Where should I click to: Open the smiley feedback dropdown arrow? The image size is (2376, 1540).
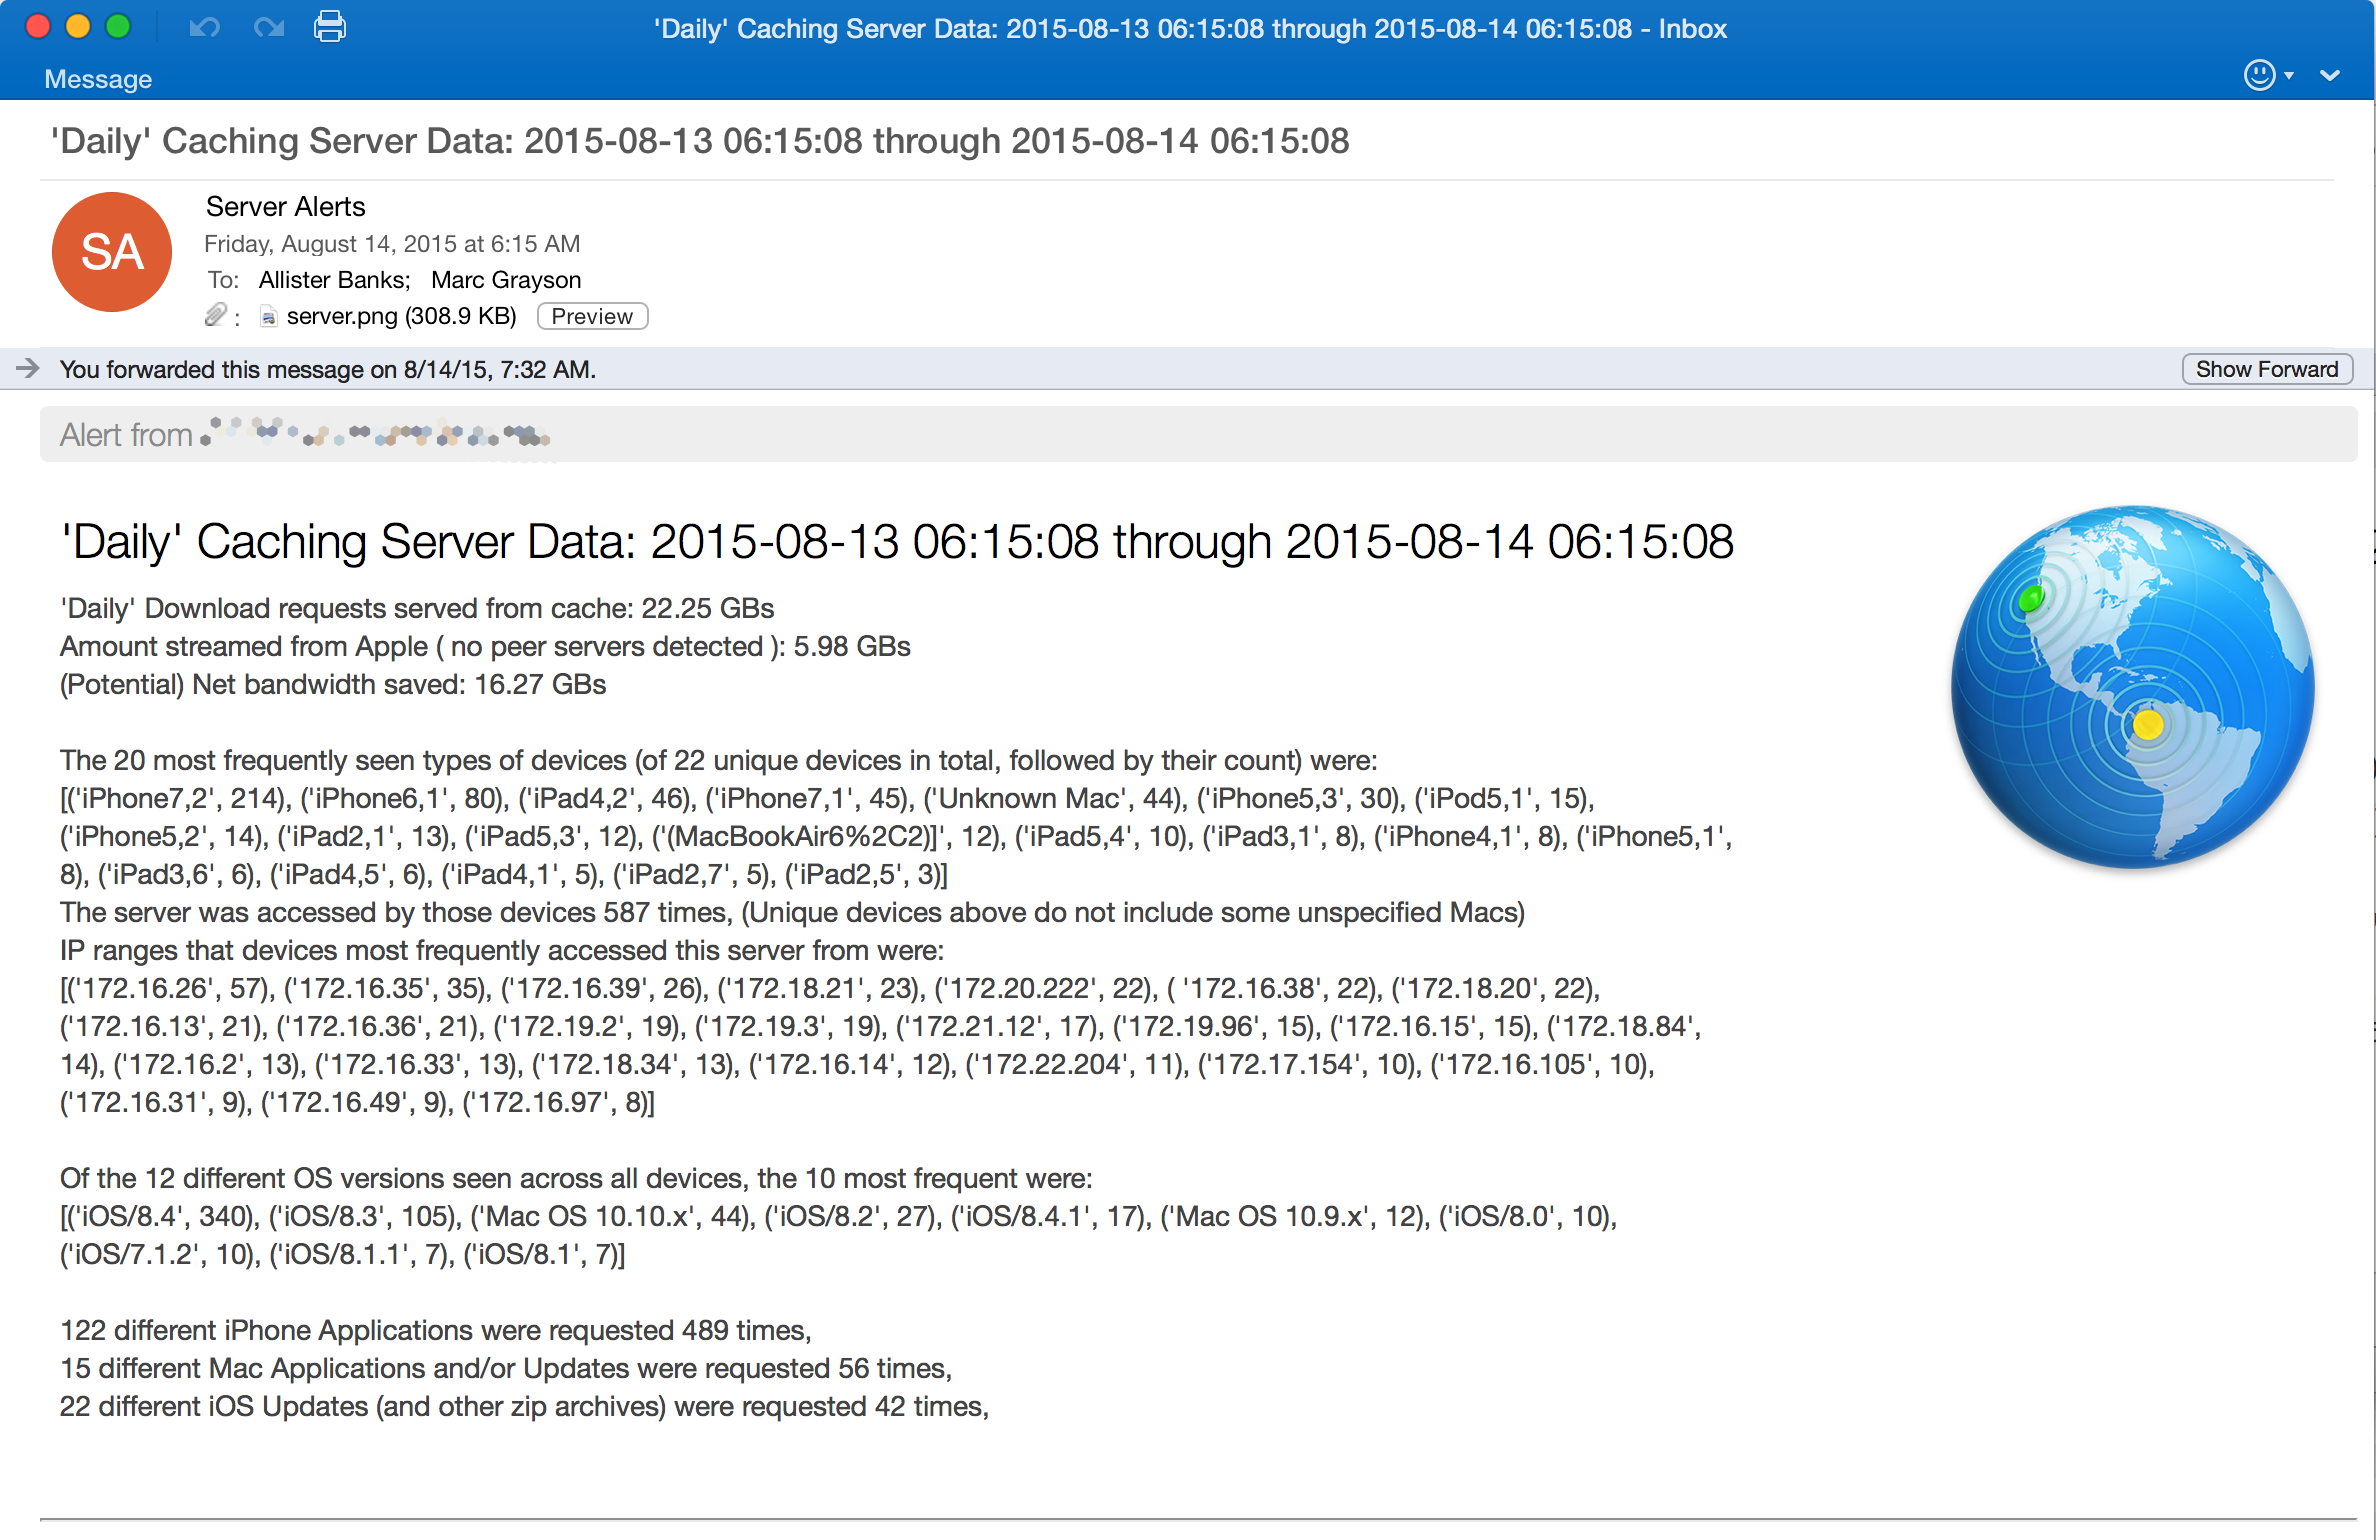(x=2289, y=76)
